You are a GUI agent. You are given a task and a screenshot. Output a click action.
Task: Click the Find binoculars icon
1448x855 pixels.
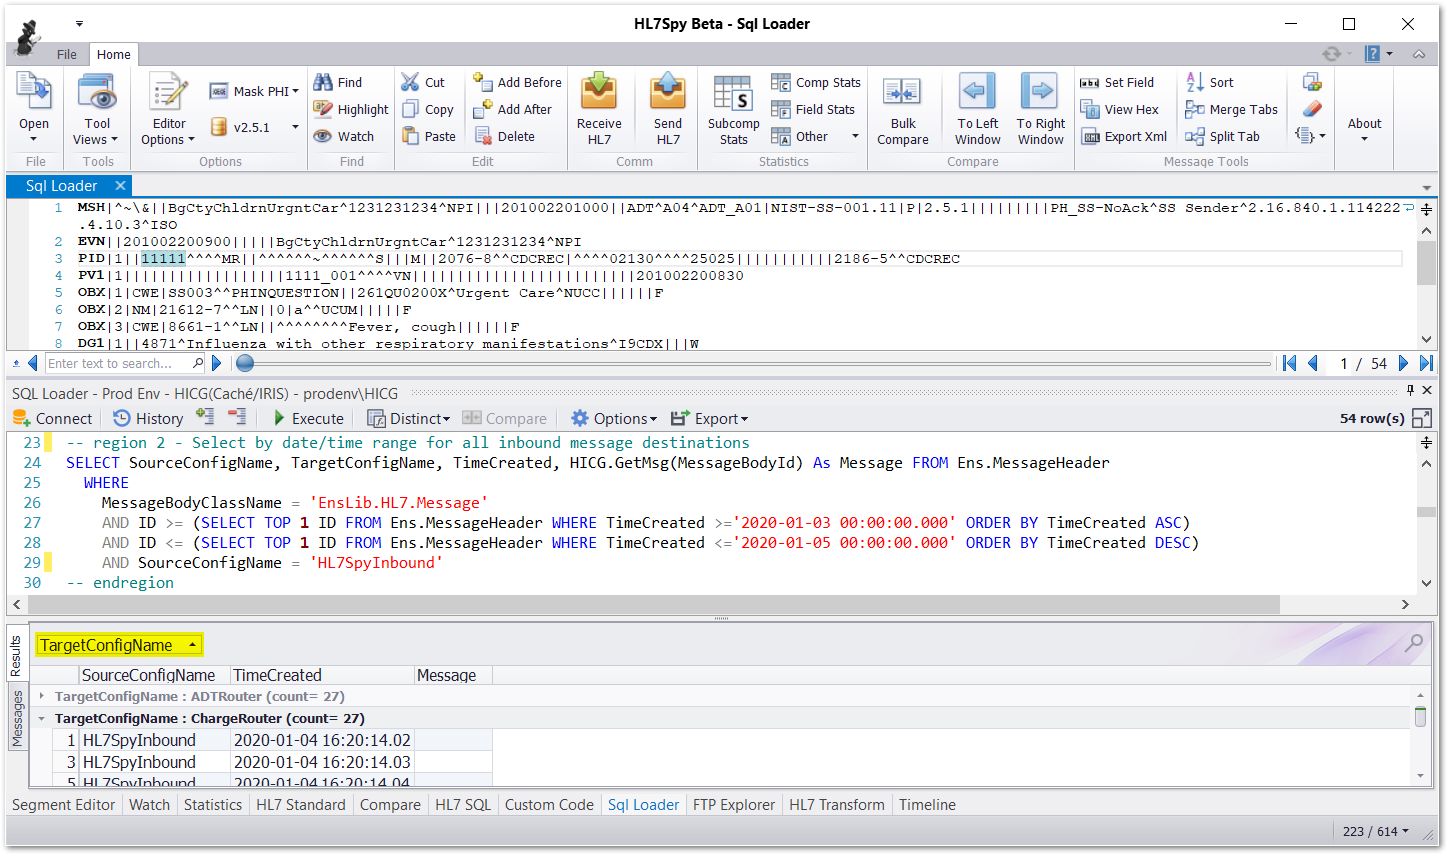point(323,82)
